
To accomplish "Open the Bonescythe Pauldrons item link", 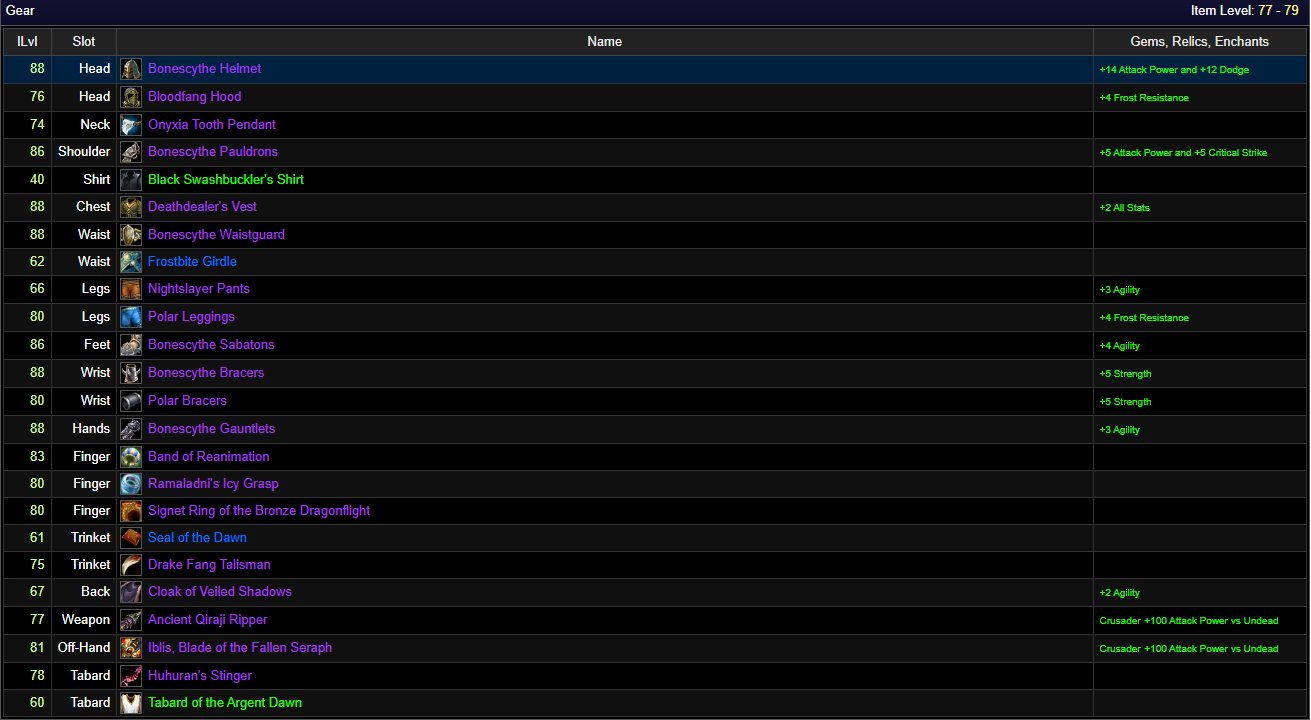I will coord(212,152).
